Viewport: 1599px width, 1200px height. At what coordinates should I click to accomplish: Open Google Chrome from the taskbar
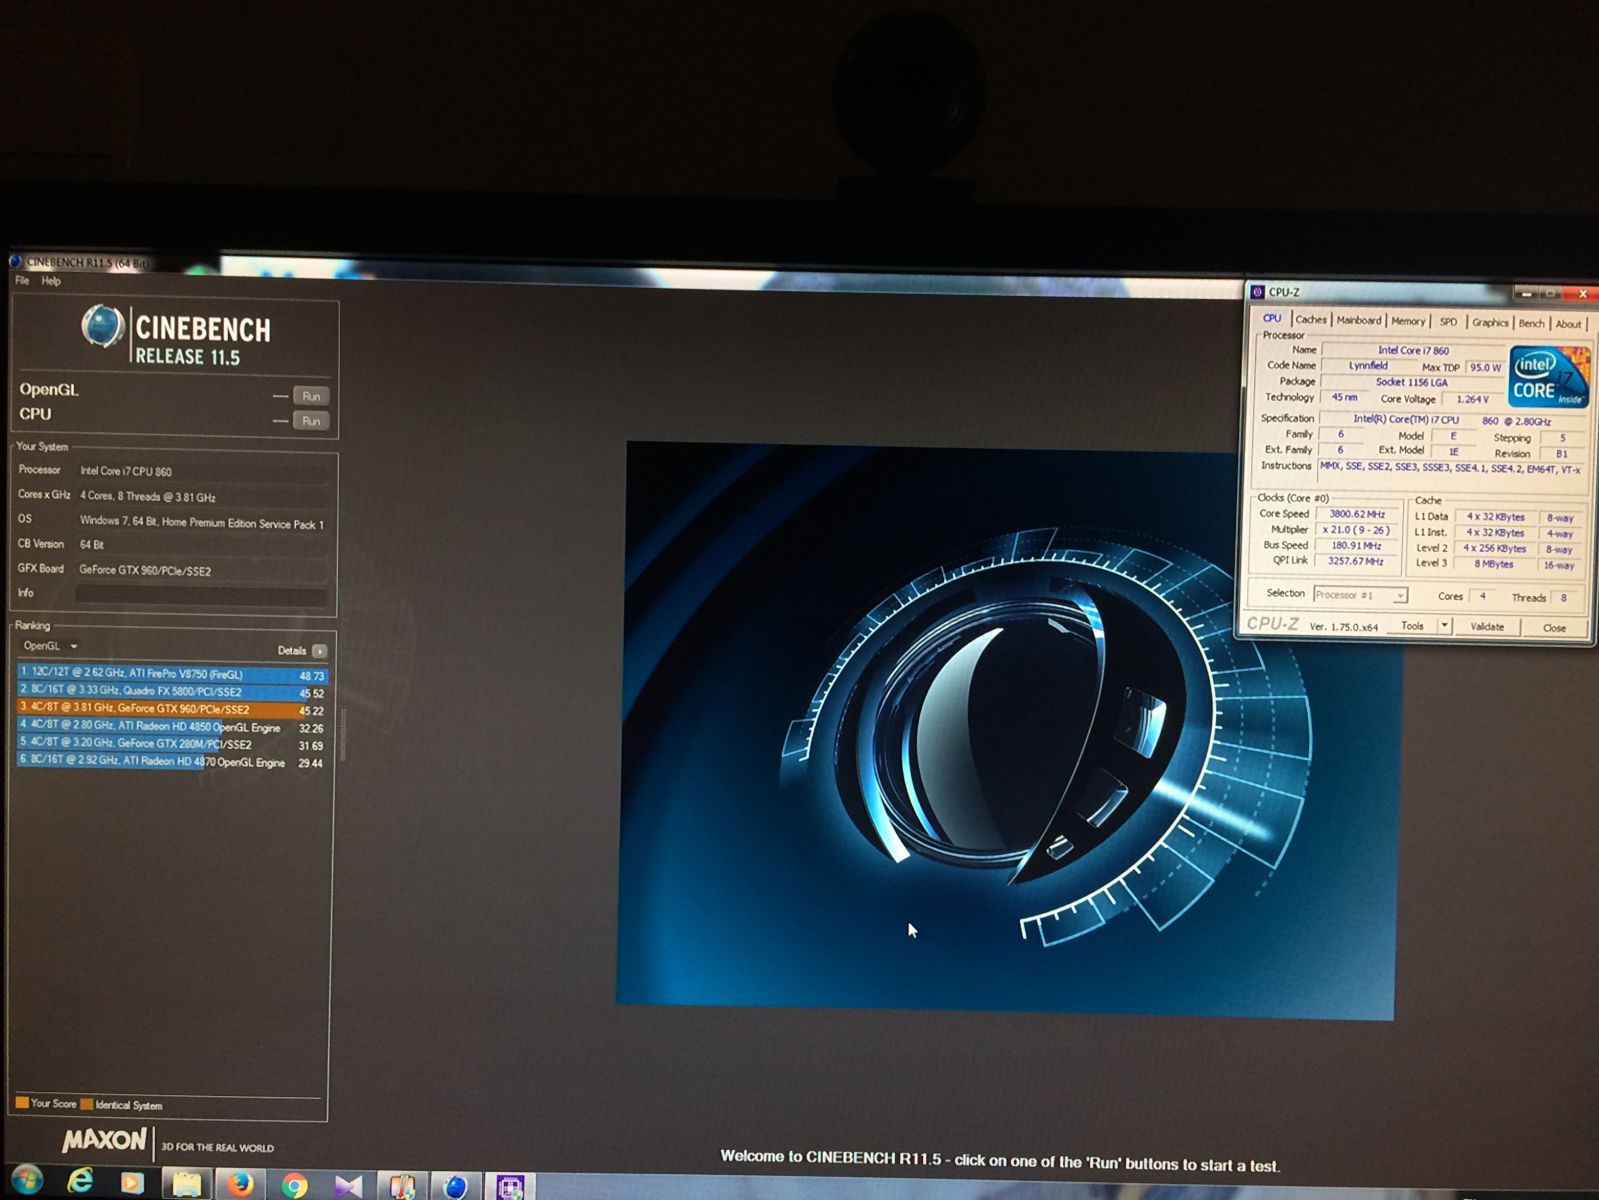pyautogui.click(x=294, y=1186)
